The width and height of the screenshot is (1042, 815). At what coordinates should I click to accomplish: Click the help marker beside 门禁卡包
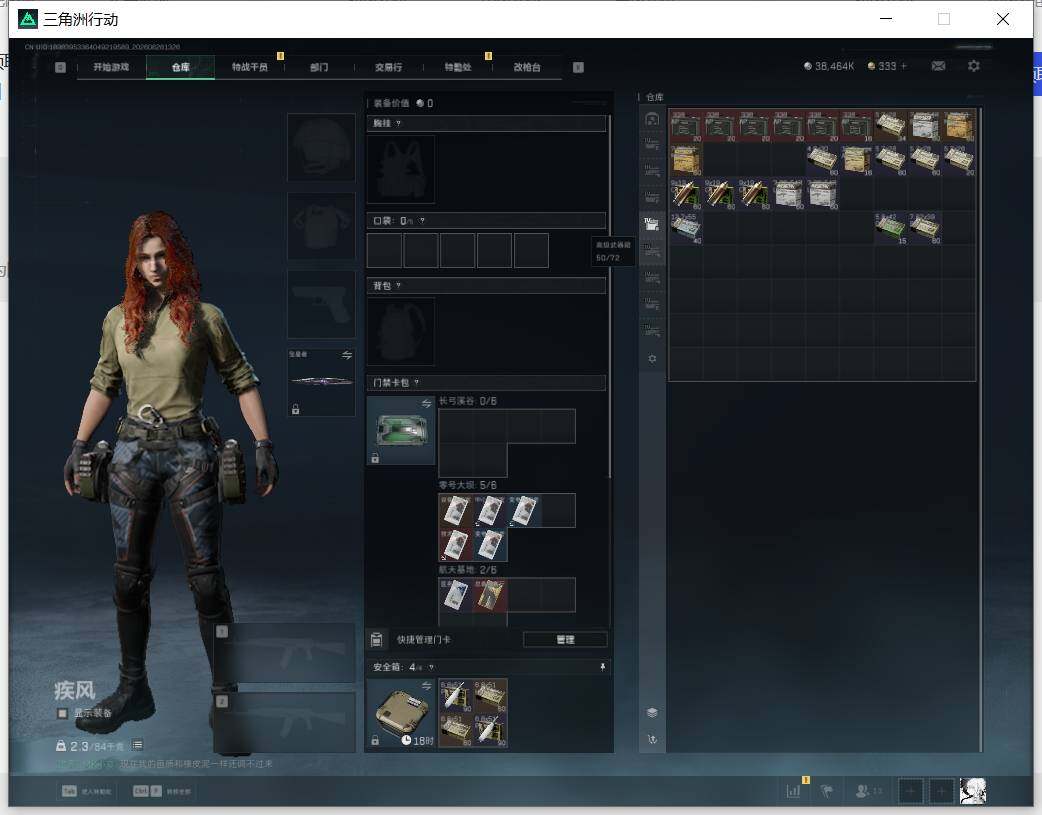click(416, 383)
